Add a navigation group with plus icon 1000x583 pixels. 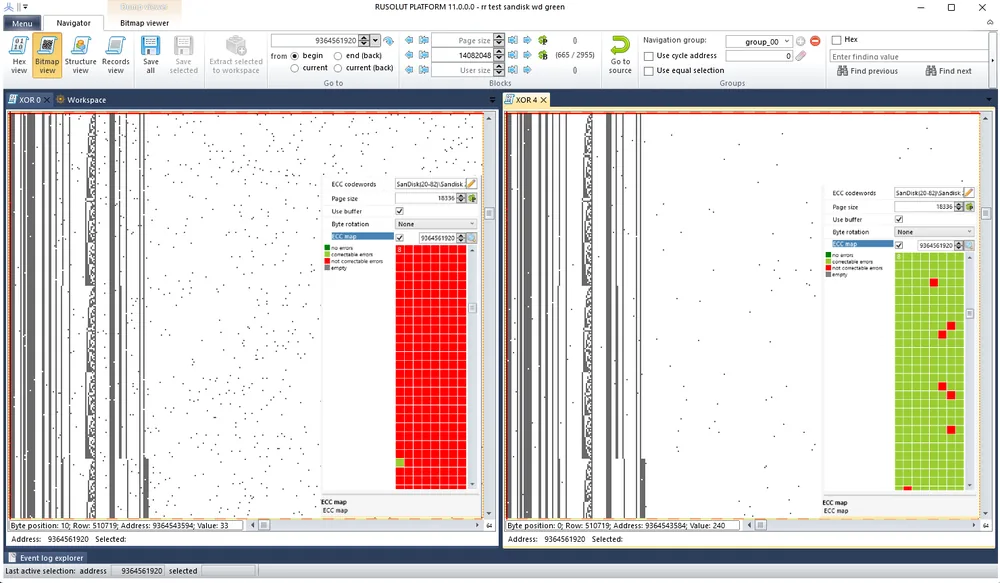tap(800, 41)
